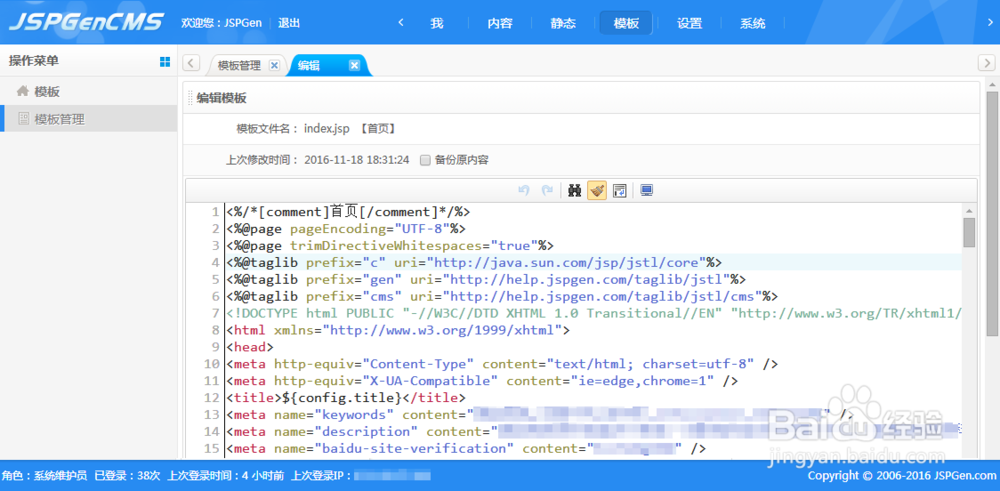This screenshot has width=1000, height=491.
Task: Enable 备份原内容 checkbox
Action: tap(425, 160)
